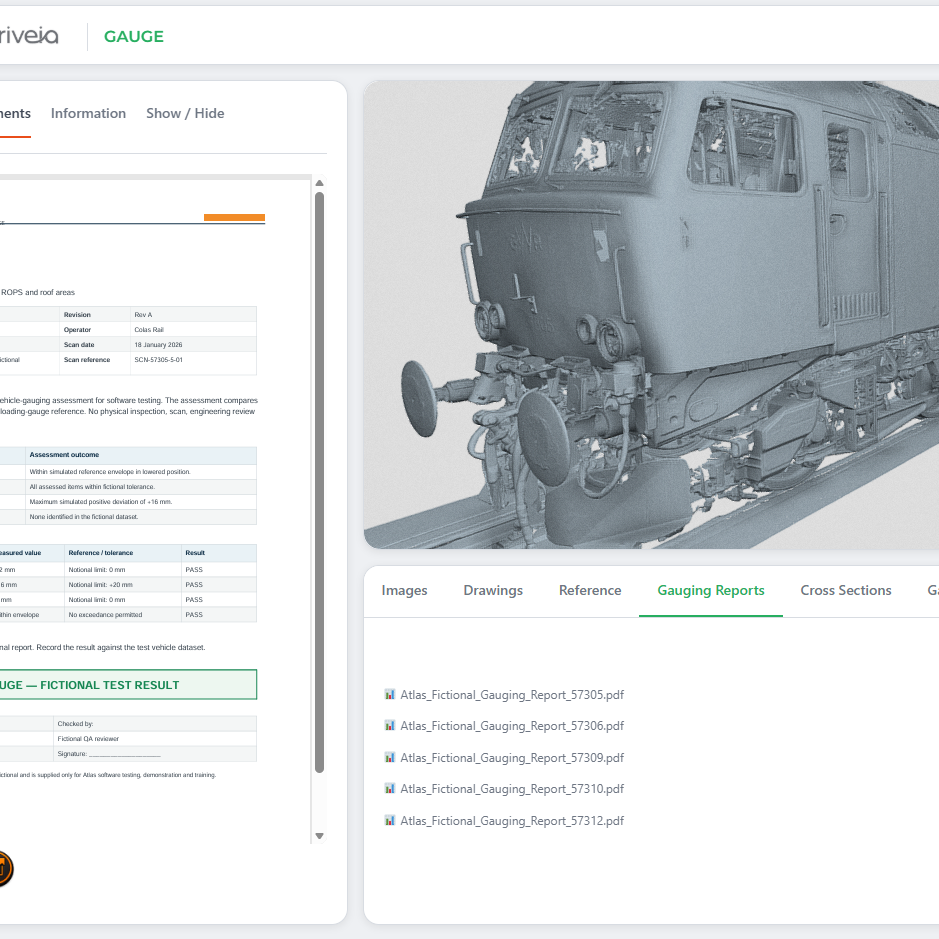Viewport: 939px width, 939px height.
Task: Click the chart icon beside Report_57305.pdf
Action: pyautogui.click(x=390, y=694)
